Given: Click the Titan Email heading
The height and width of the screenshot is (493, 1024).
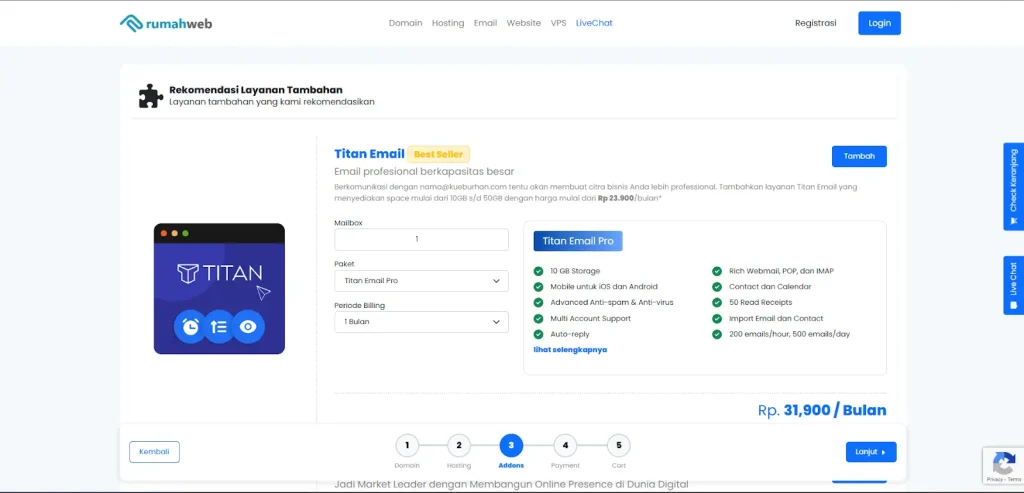Looking at the screenshot, I should [x=369, y=155].
